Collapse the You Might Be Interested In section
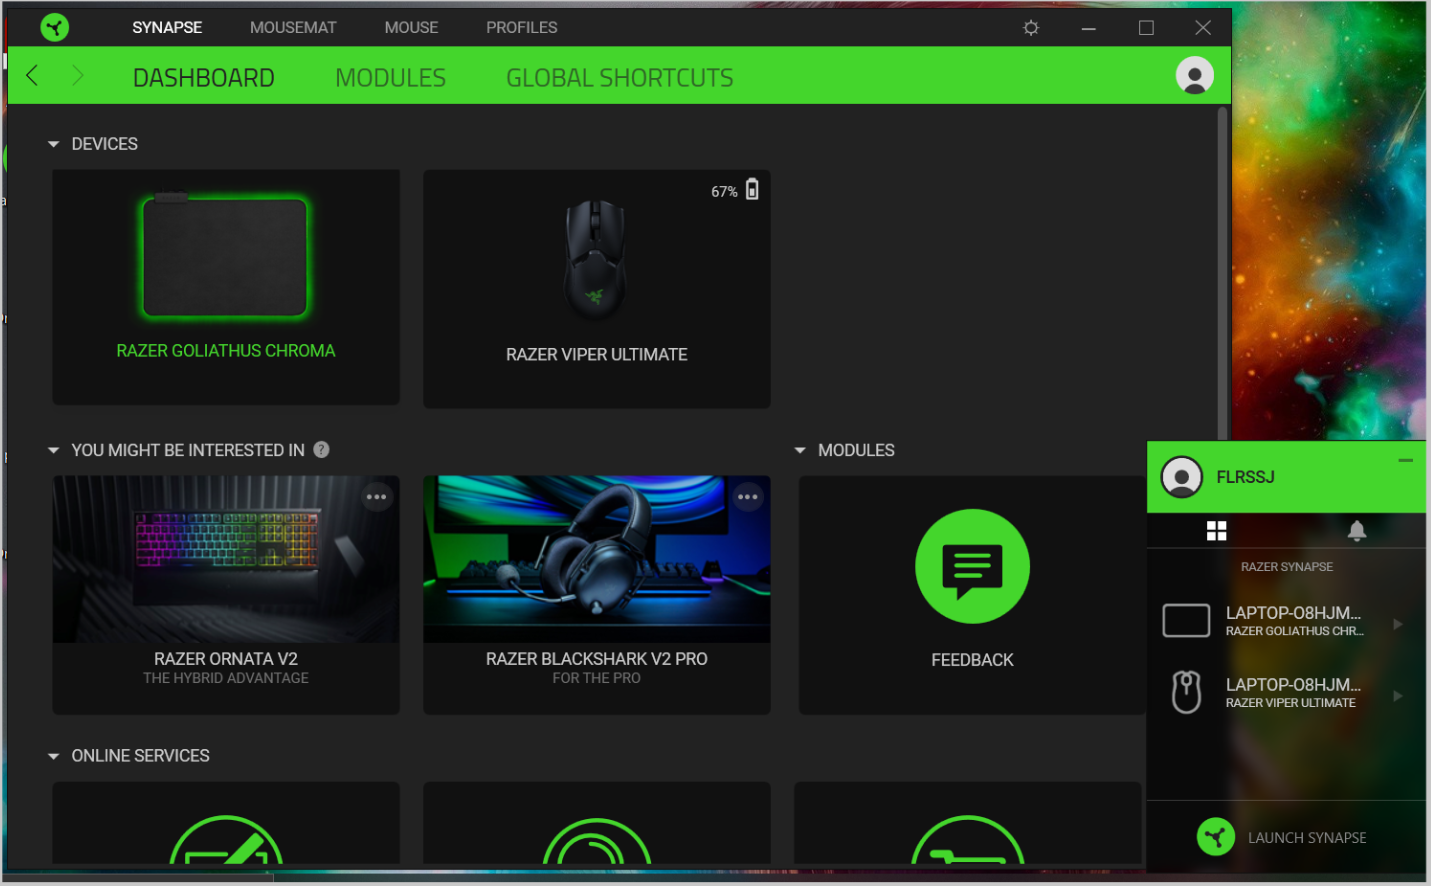The width and height of the screenshot is (1431, 886). coord(54,451)
